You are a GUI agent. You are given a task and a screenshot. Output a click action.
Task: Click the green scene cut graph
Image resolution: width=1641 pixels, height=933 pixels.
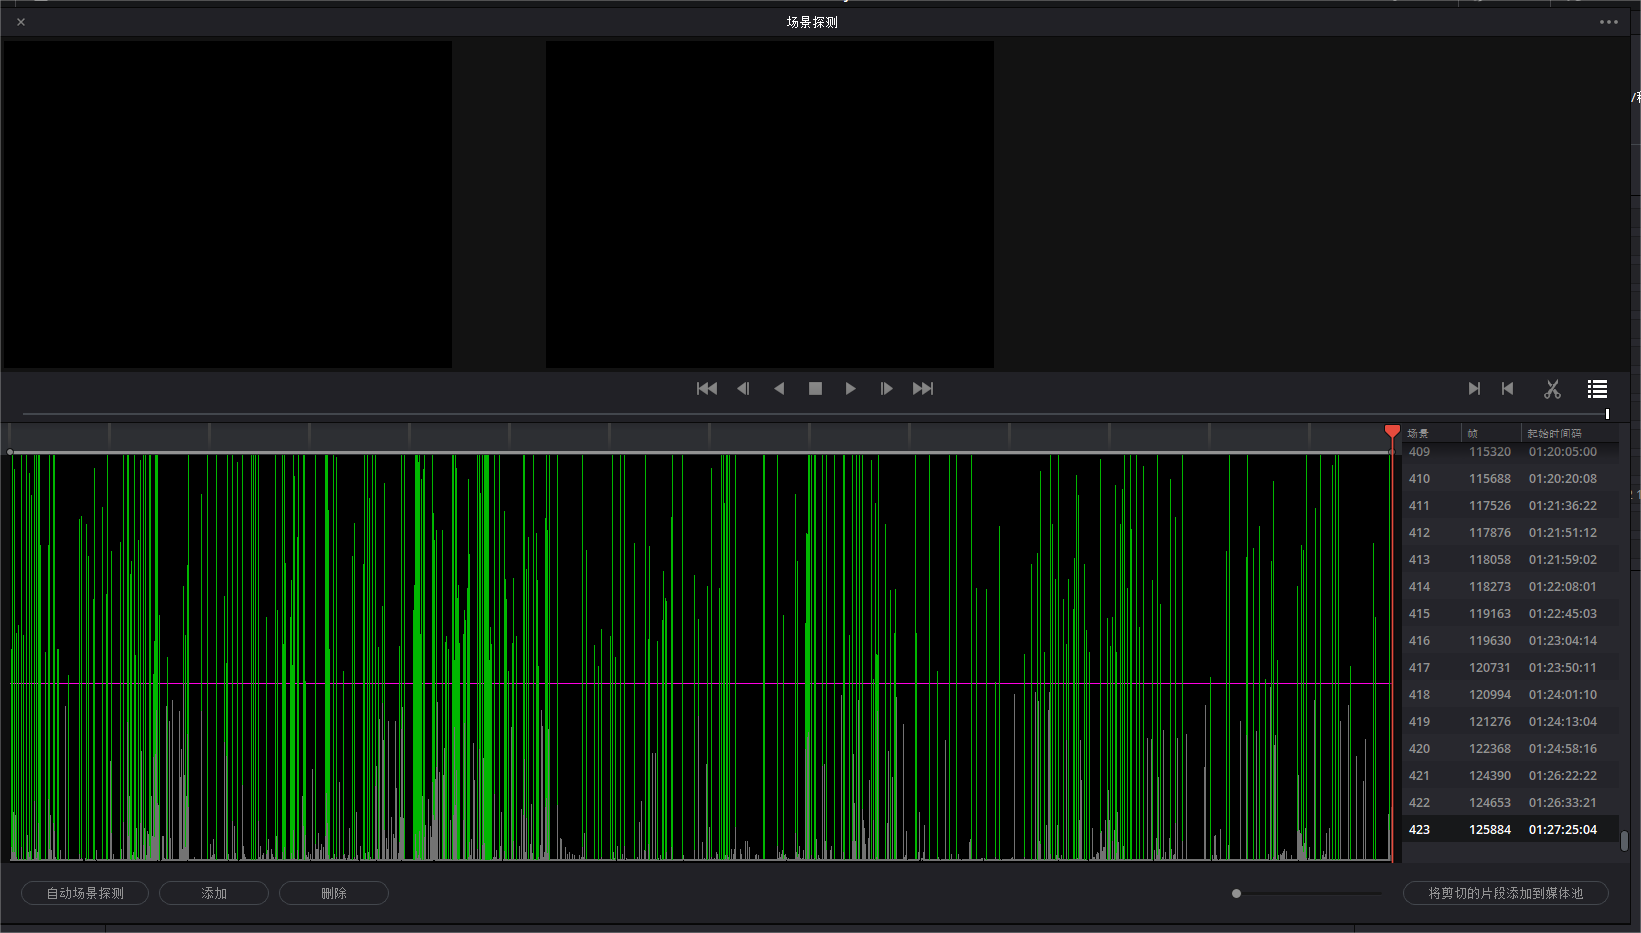700,657
